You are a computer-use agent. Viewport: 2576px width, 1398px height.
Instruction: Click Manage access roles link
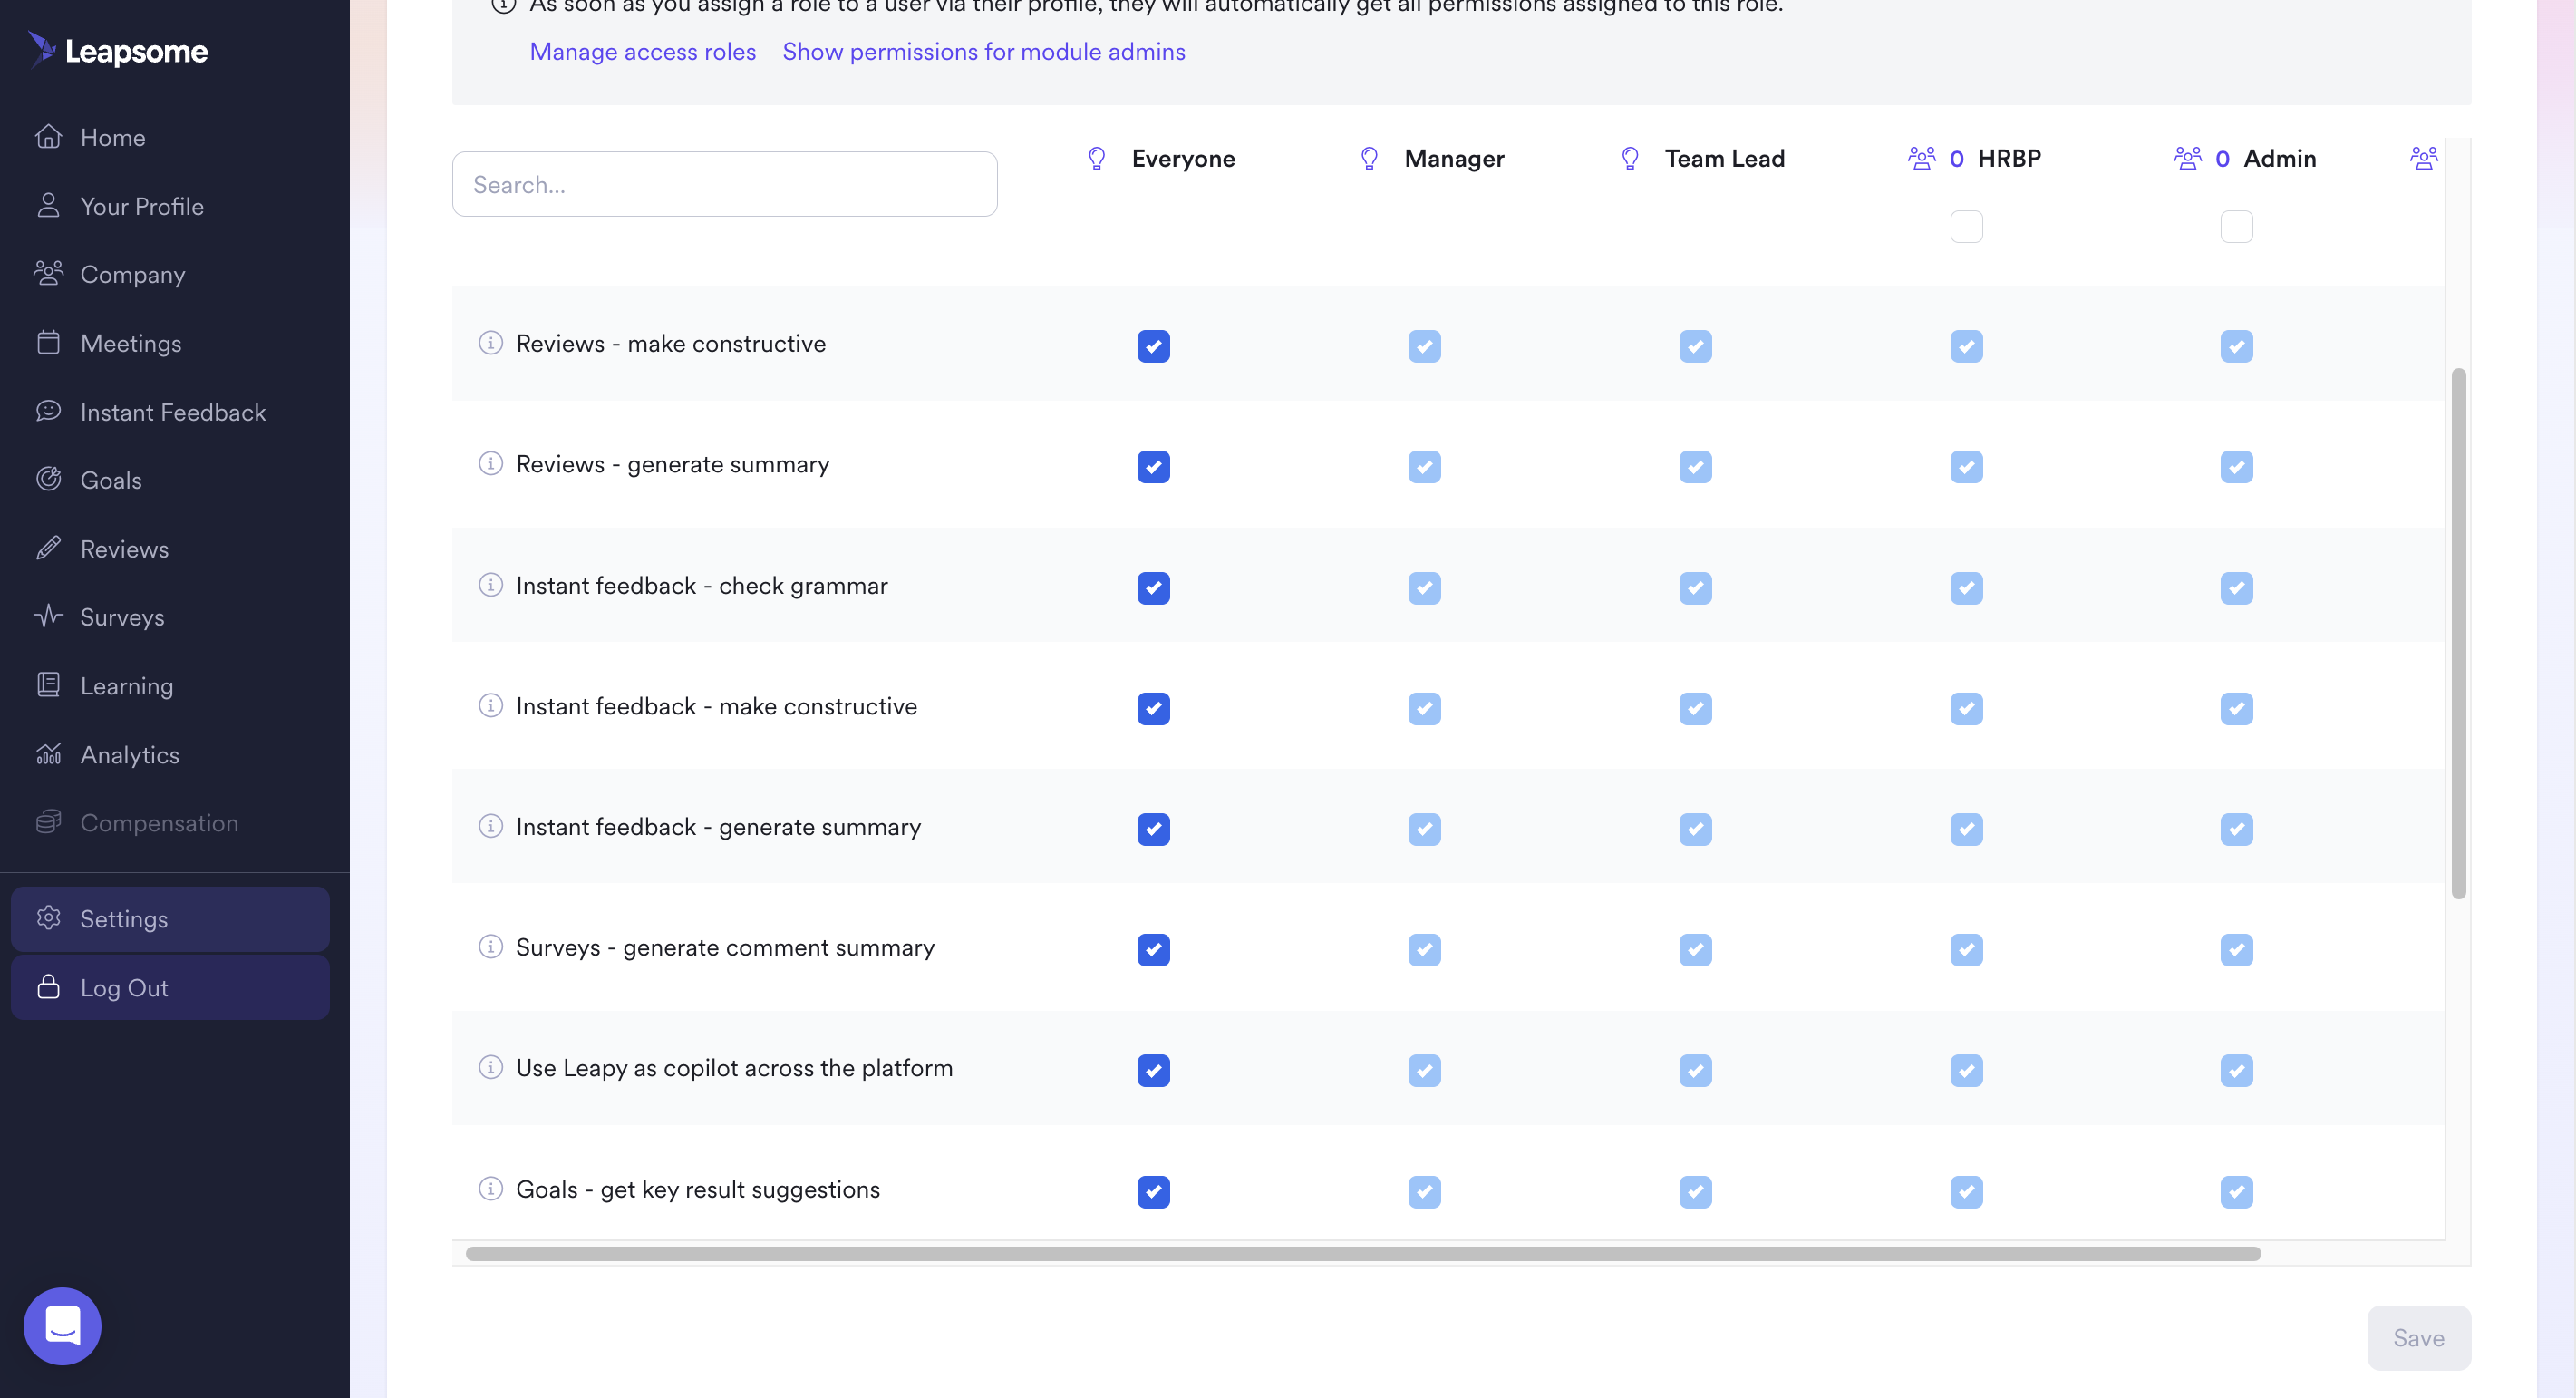coord(643,51)
